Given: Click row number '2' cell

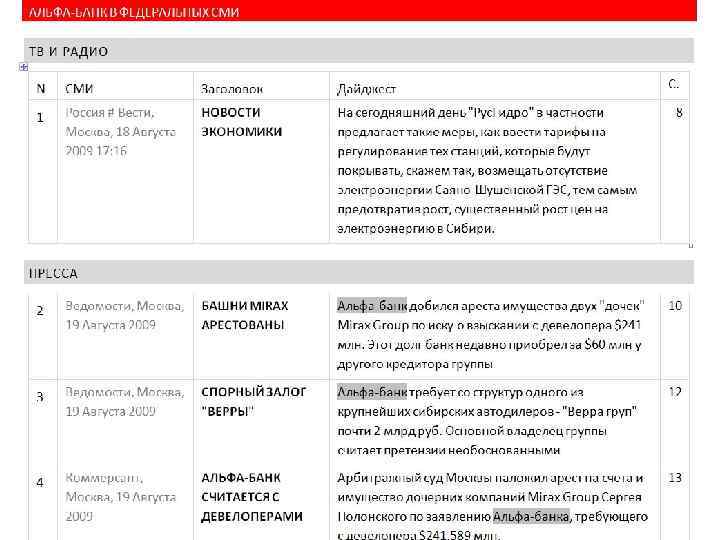Looking at the screenshot, I should coord(40,311).
